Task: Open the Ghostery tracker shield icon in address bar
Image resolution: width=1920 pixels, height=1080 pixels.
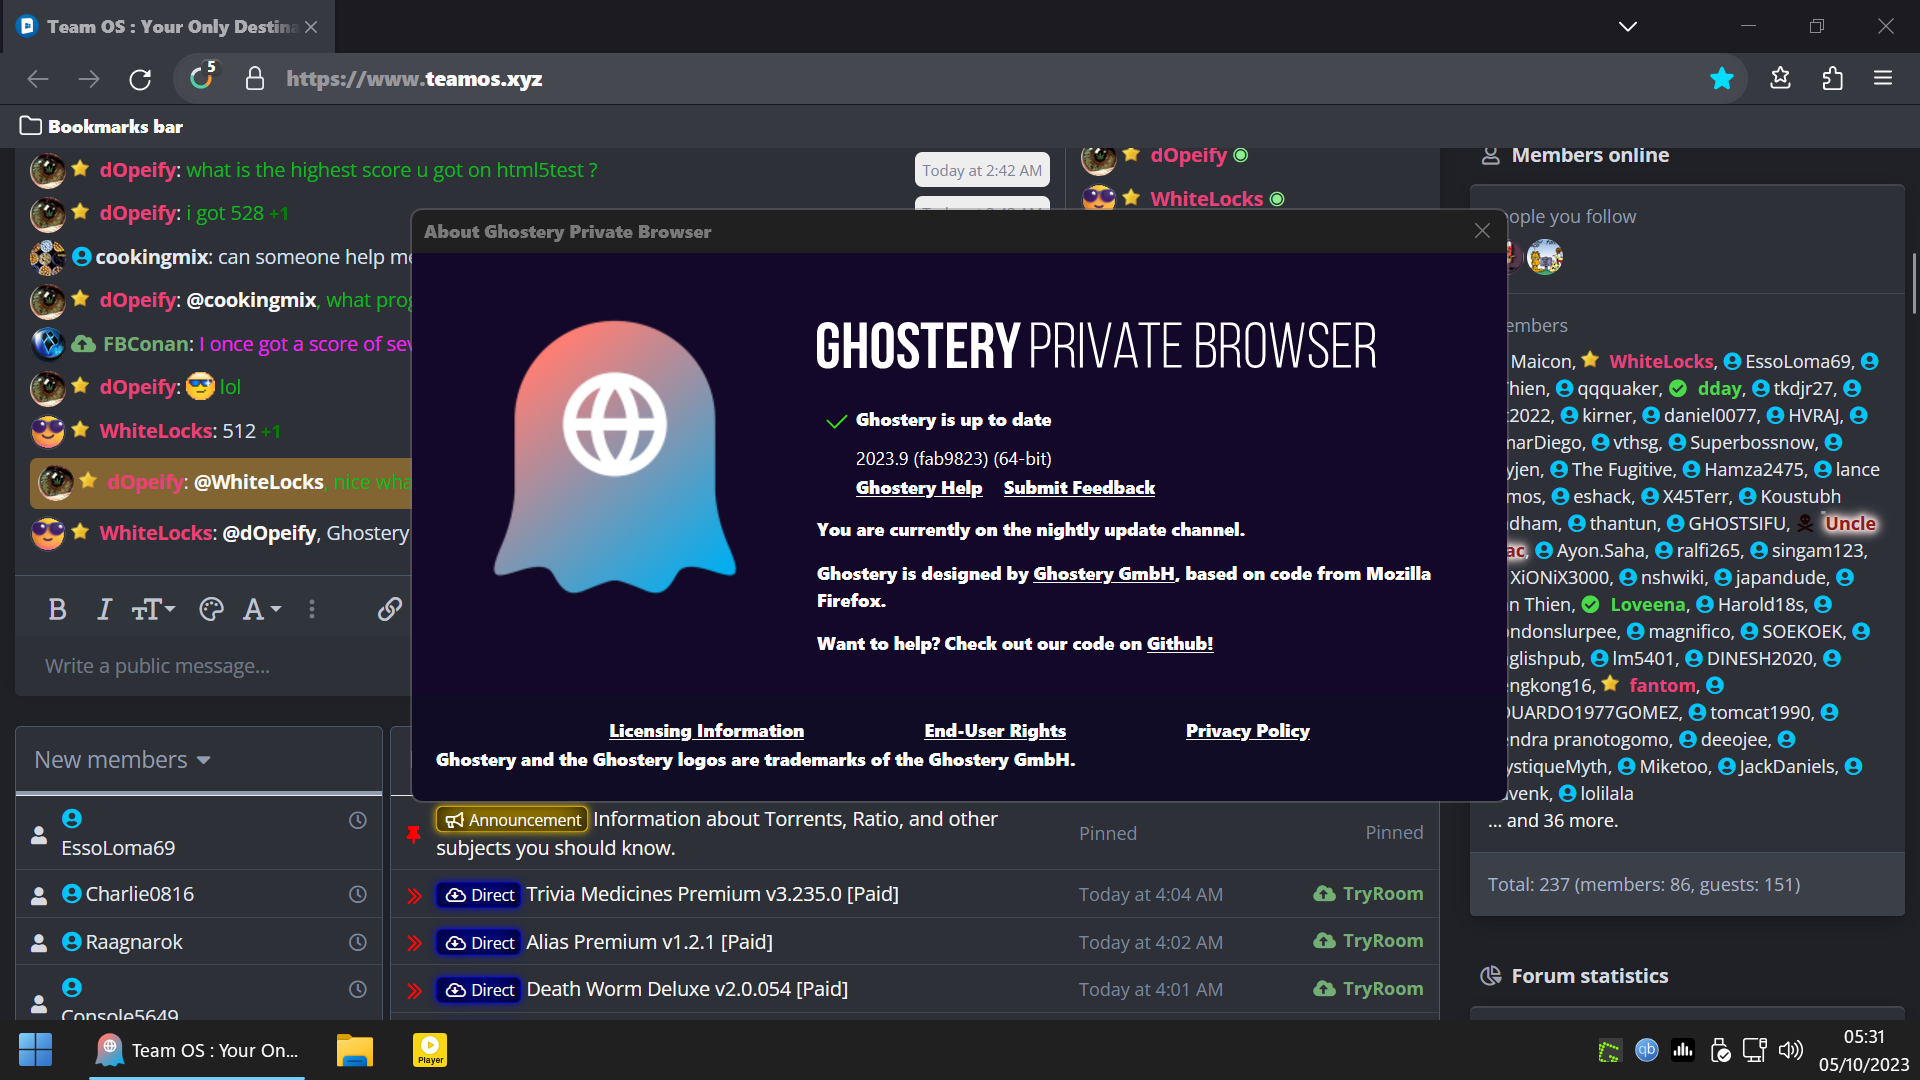Action: (203, 77)
